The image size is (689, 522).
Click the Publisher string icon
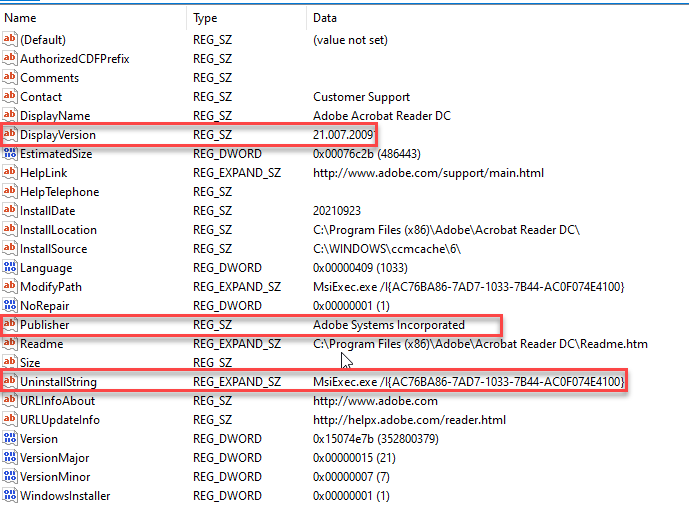pyautogui.click(x=10, y=324)
